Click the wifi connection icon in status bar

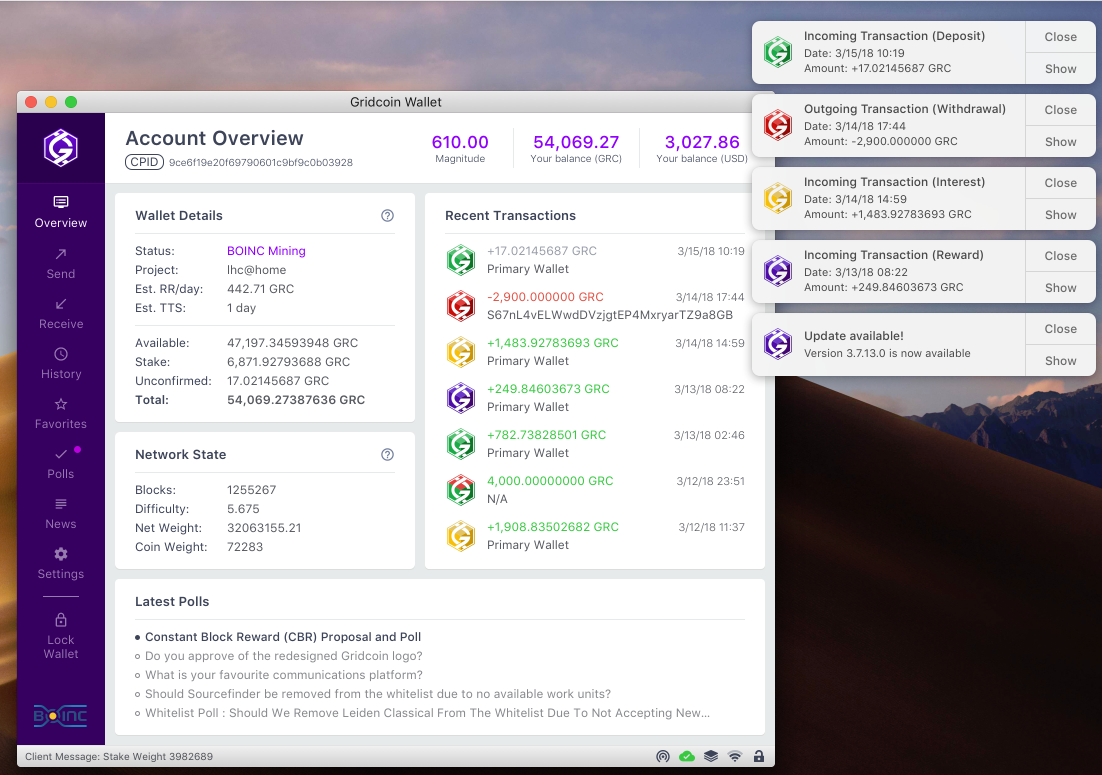735,757
